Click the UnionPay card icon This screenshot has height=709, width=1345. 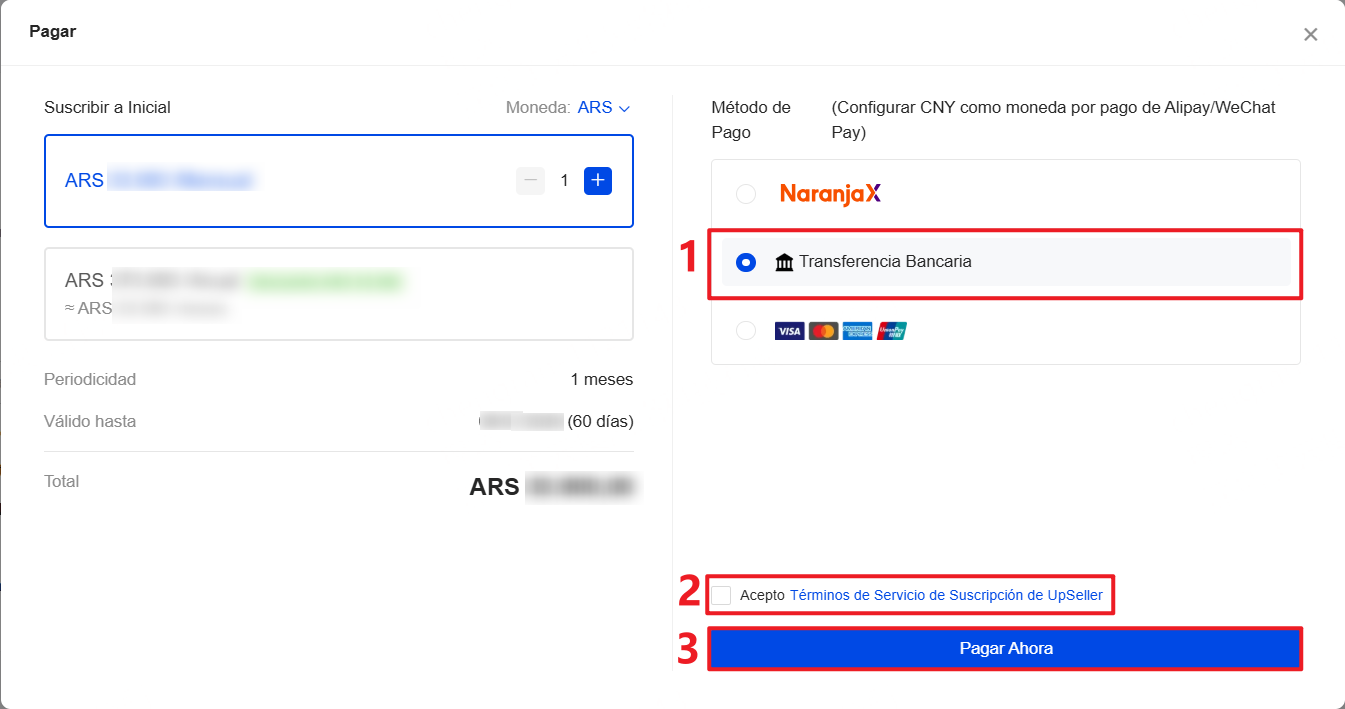tap(891, 331)
